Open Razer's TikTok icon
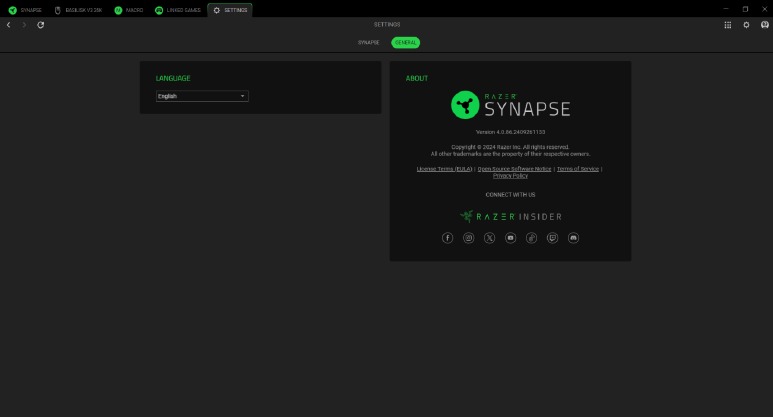 click(531, 238)
